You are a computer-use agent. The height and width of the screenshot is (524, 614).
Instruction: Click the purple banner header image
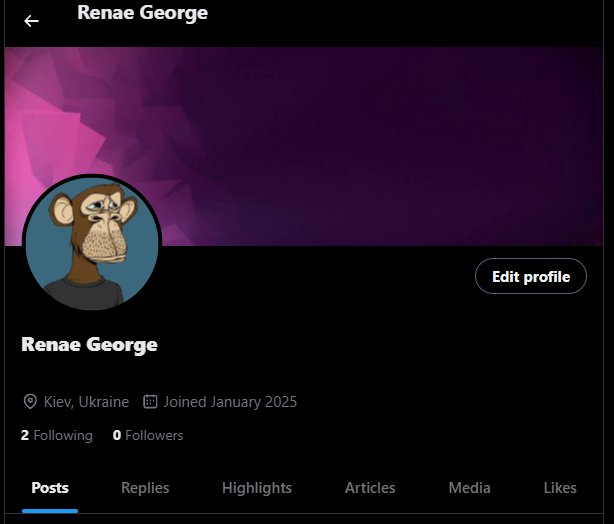[x=304, y=146]
